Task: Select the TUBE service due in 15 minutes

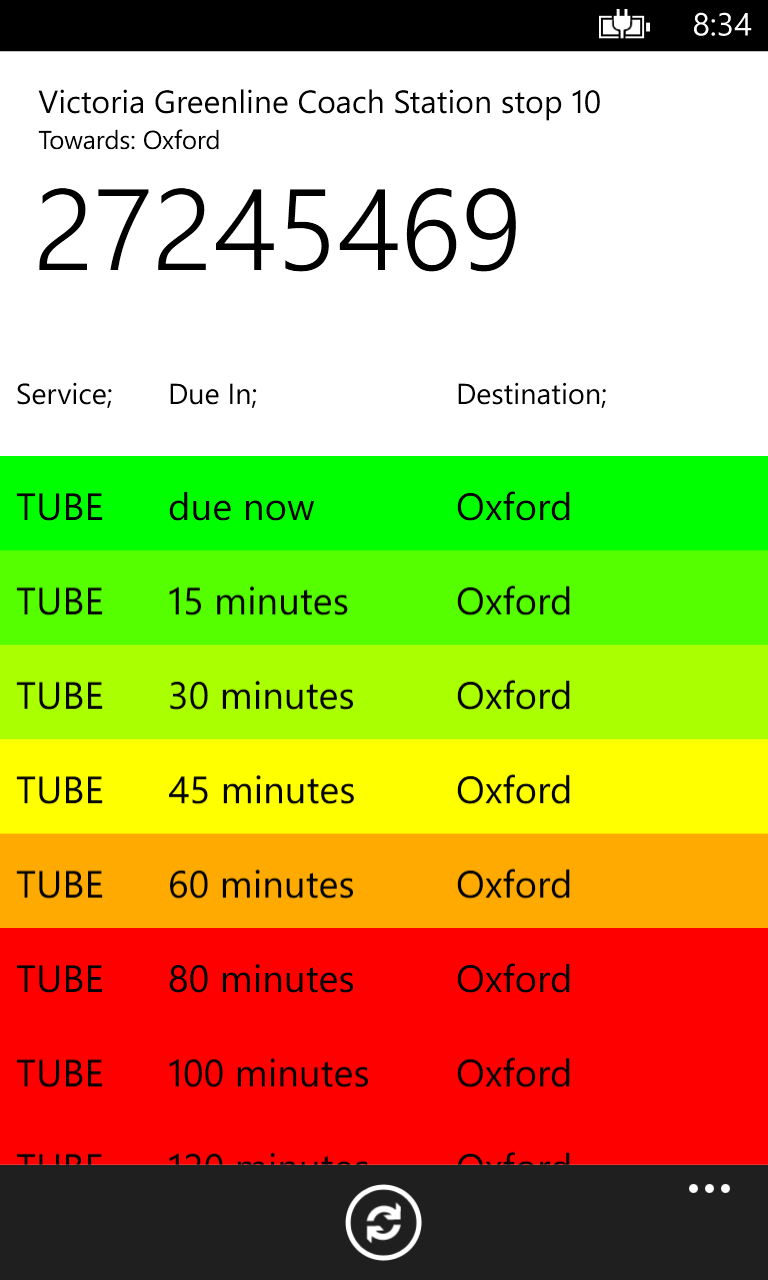Action: point(384,597)
